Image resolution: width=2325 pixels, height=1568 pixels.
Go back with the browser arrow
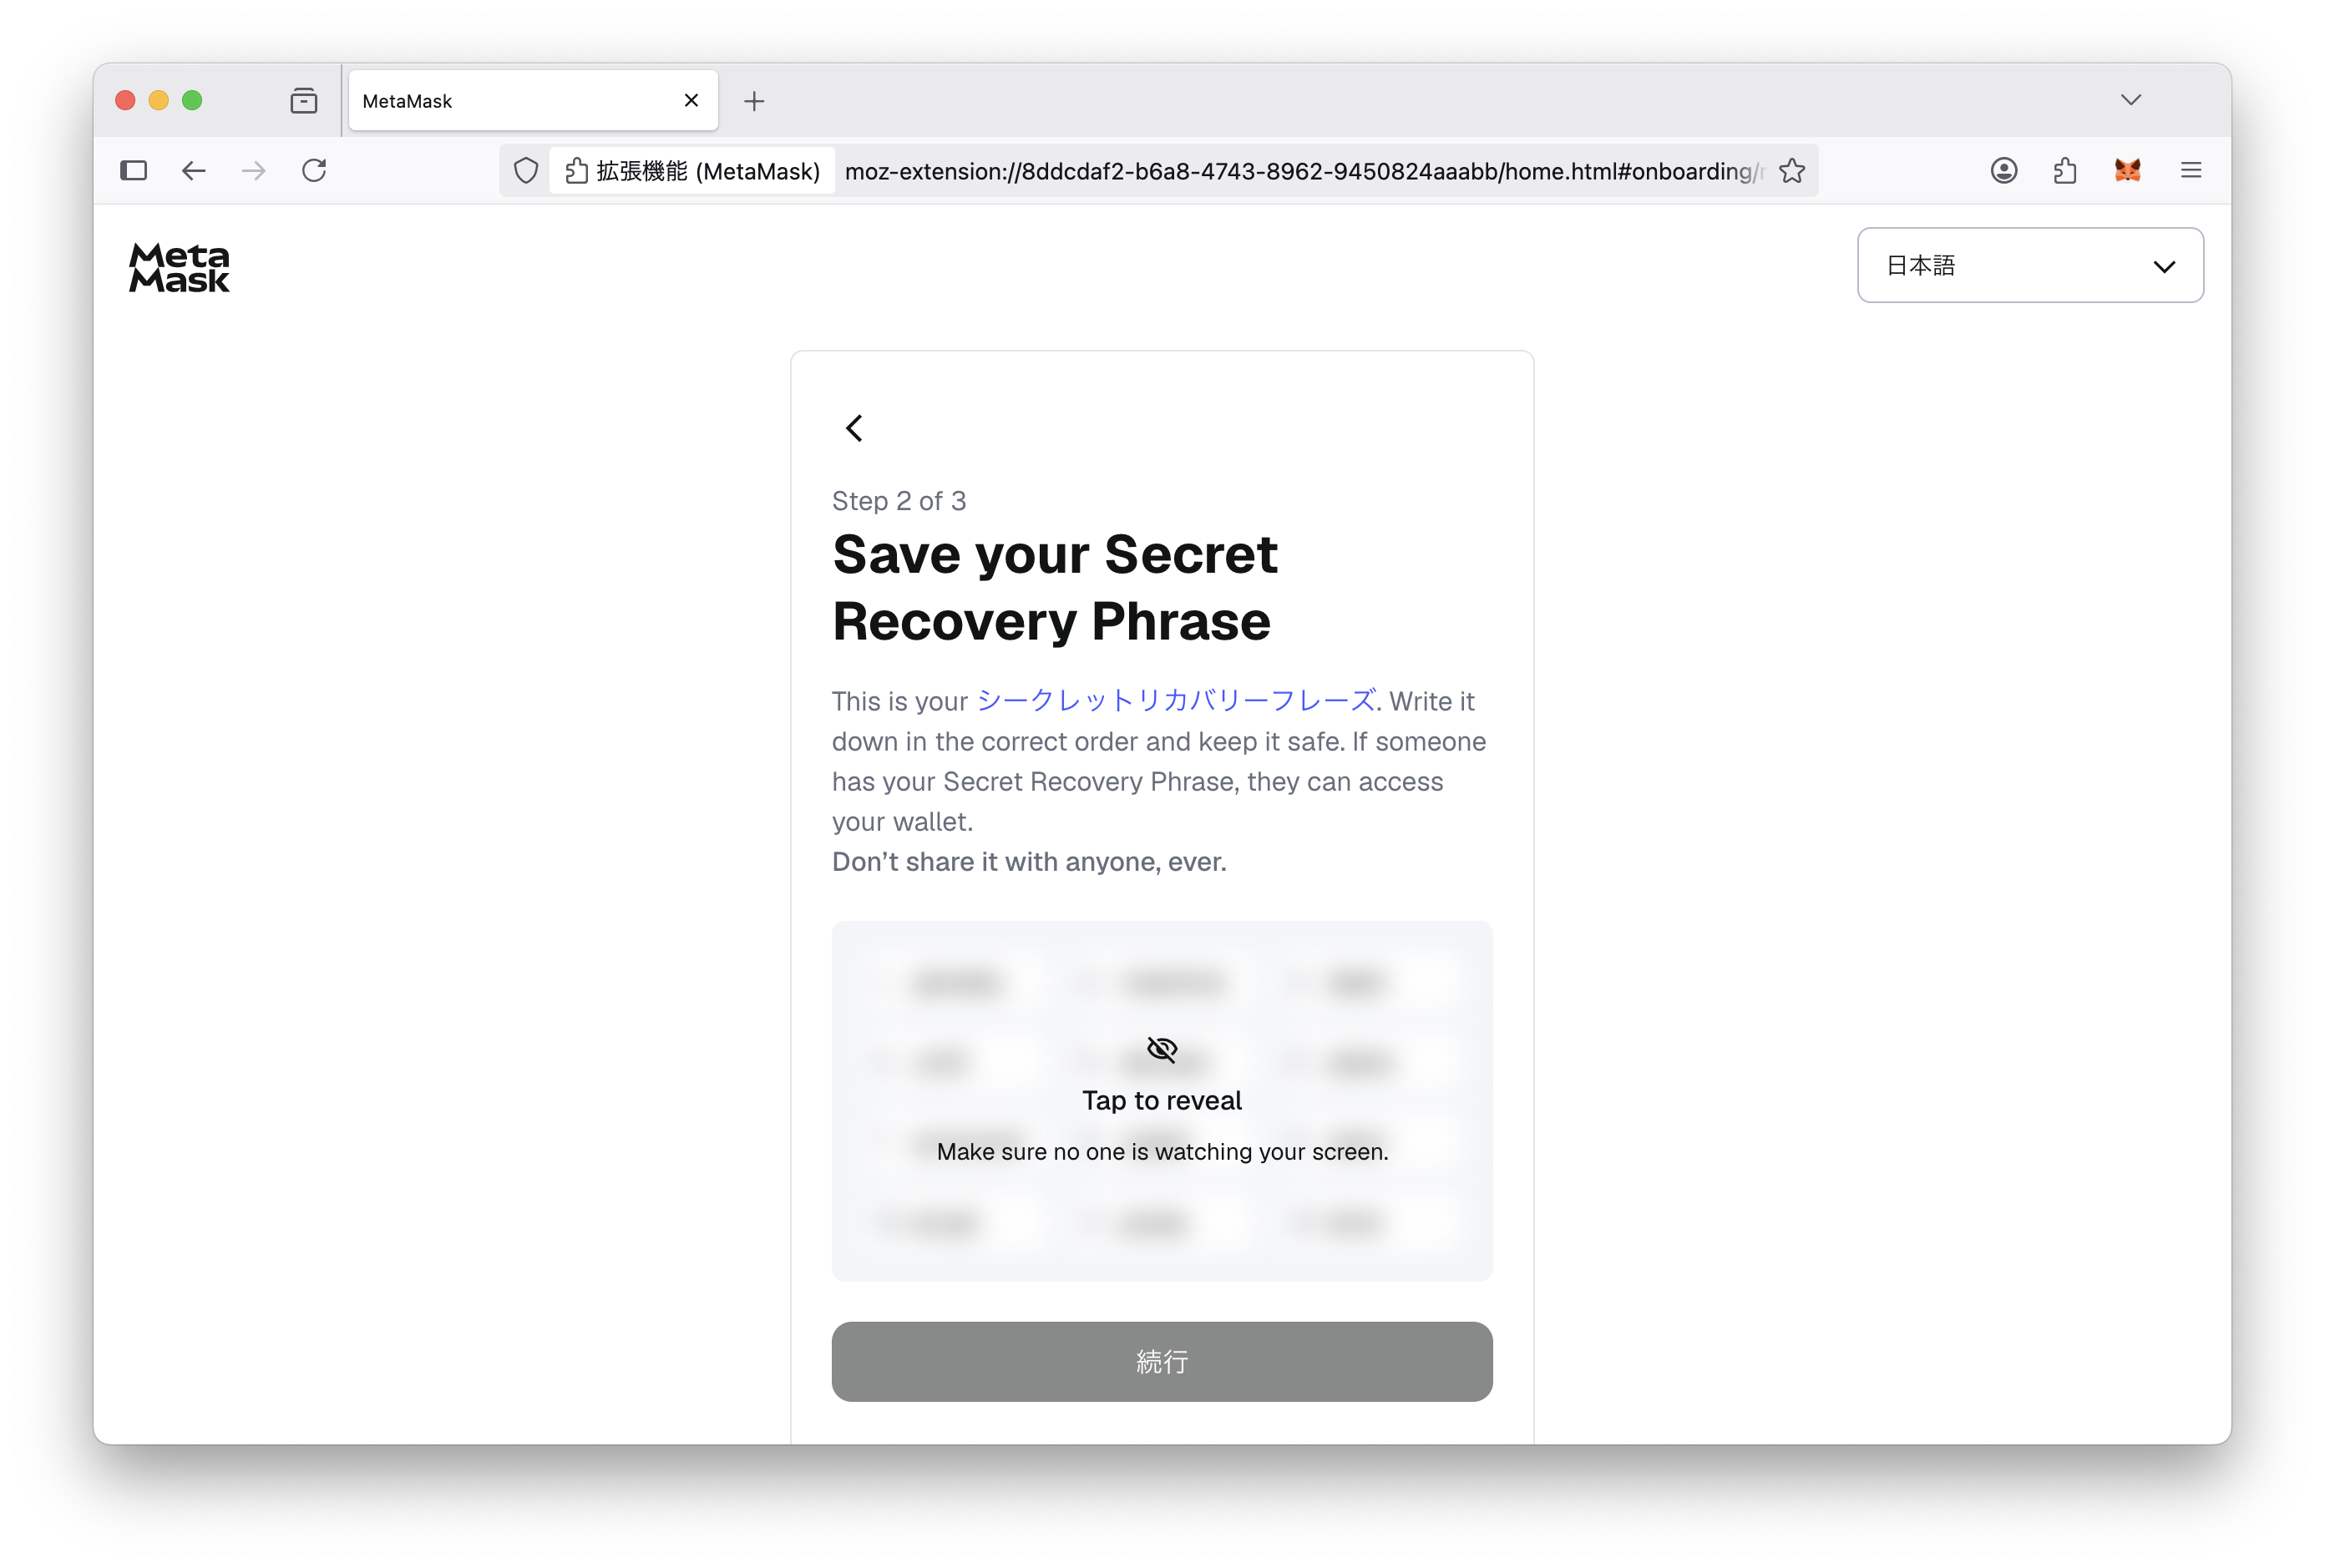(194, 171)
